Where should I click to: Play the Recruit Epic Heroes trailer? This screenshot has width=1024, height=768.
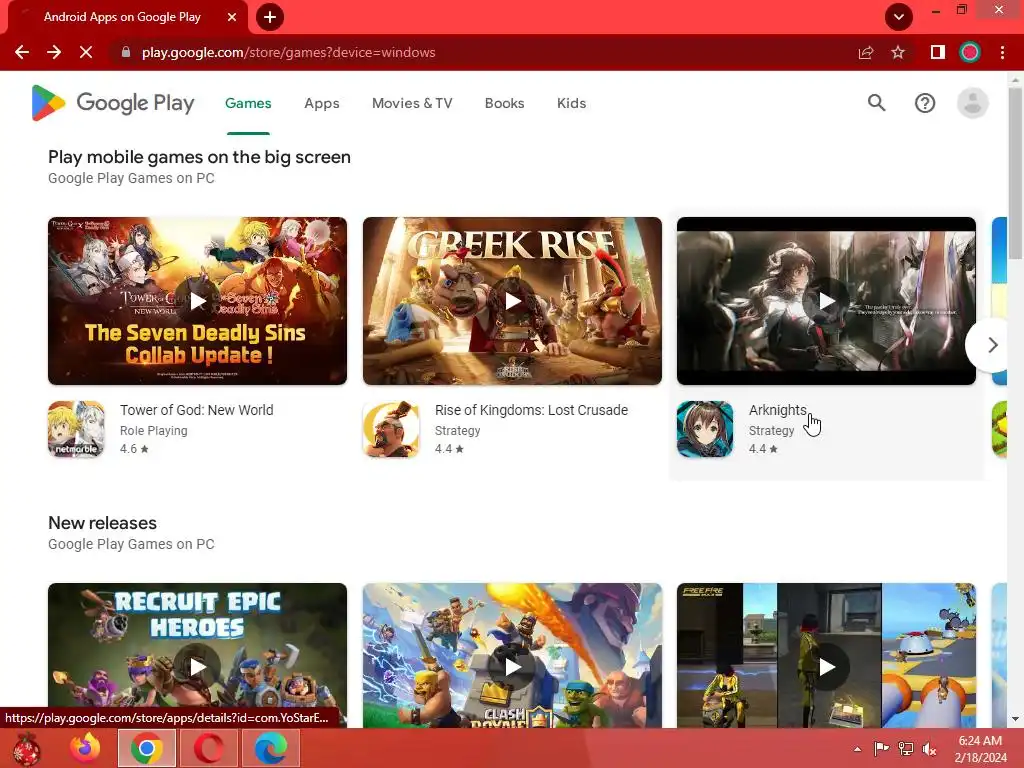[x=198, y=667]
